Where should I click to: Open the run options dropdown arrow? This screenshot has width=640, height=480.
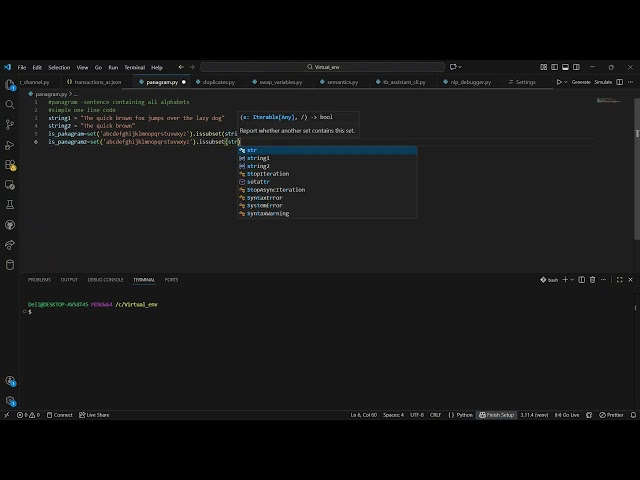tap(566, 82)
